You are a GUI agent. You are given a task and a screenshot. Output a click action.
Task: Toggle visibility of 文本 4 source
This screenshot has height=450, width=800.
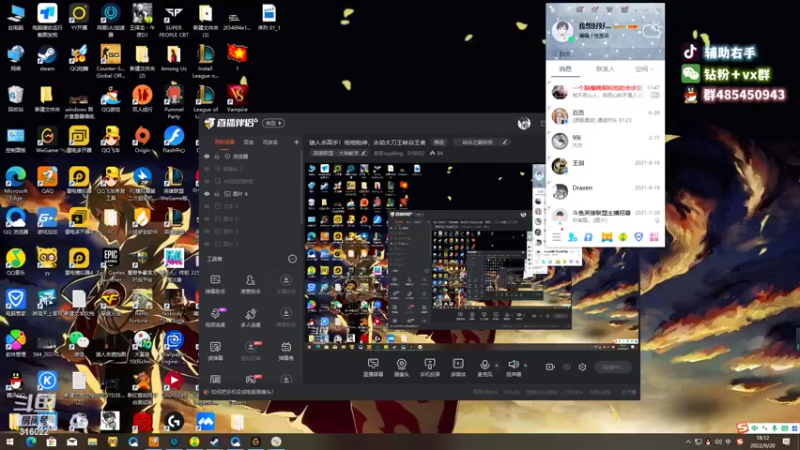click(207, 207)
